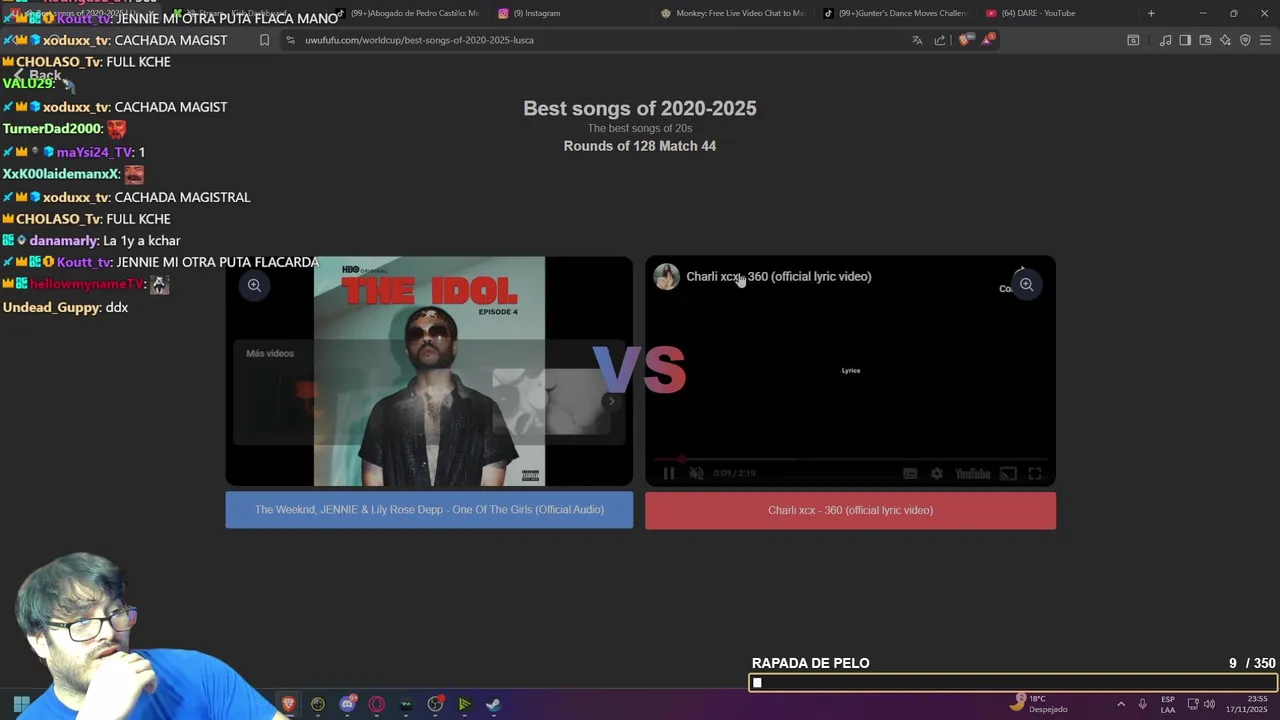This screenshot has height=720, width=1280.
Task: Open Brave Rewards triangle icon
Action: tap(987, 40)
